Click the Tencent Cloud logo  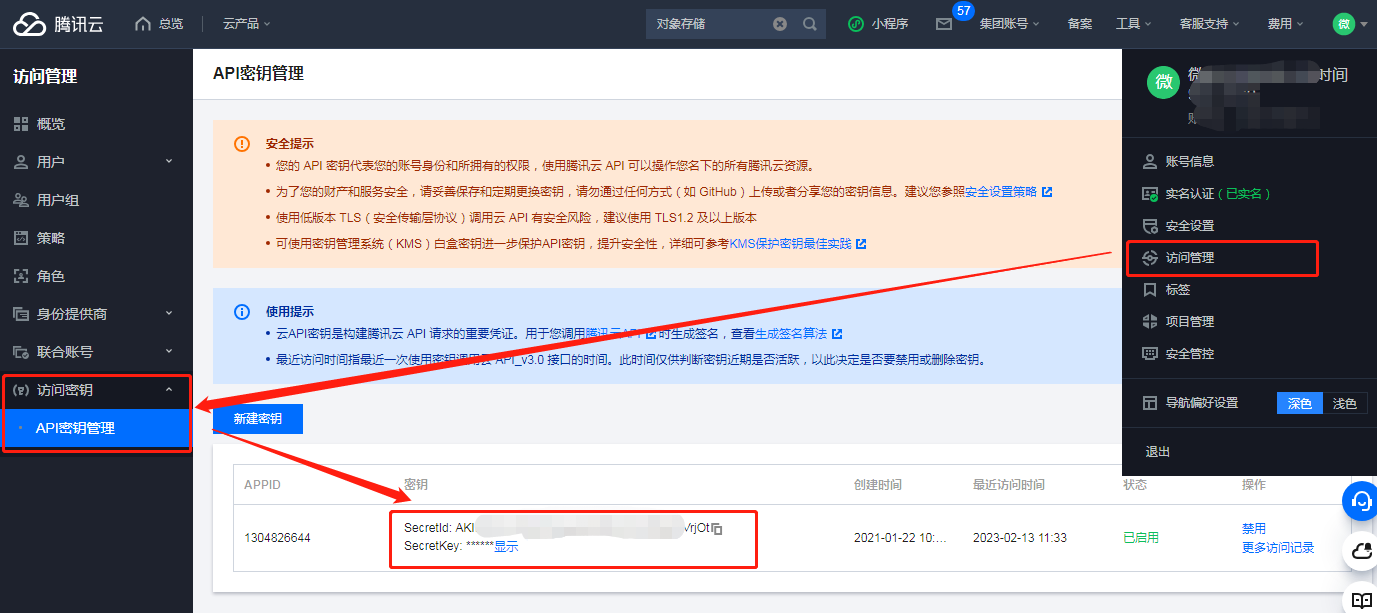click(58, 24)
